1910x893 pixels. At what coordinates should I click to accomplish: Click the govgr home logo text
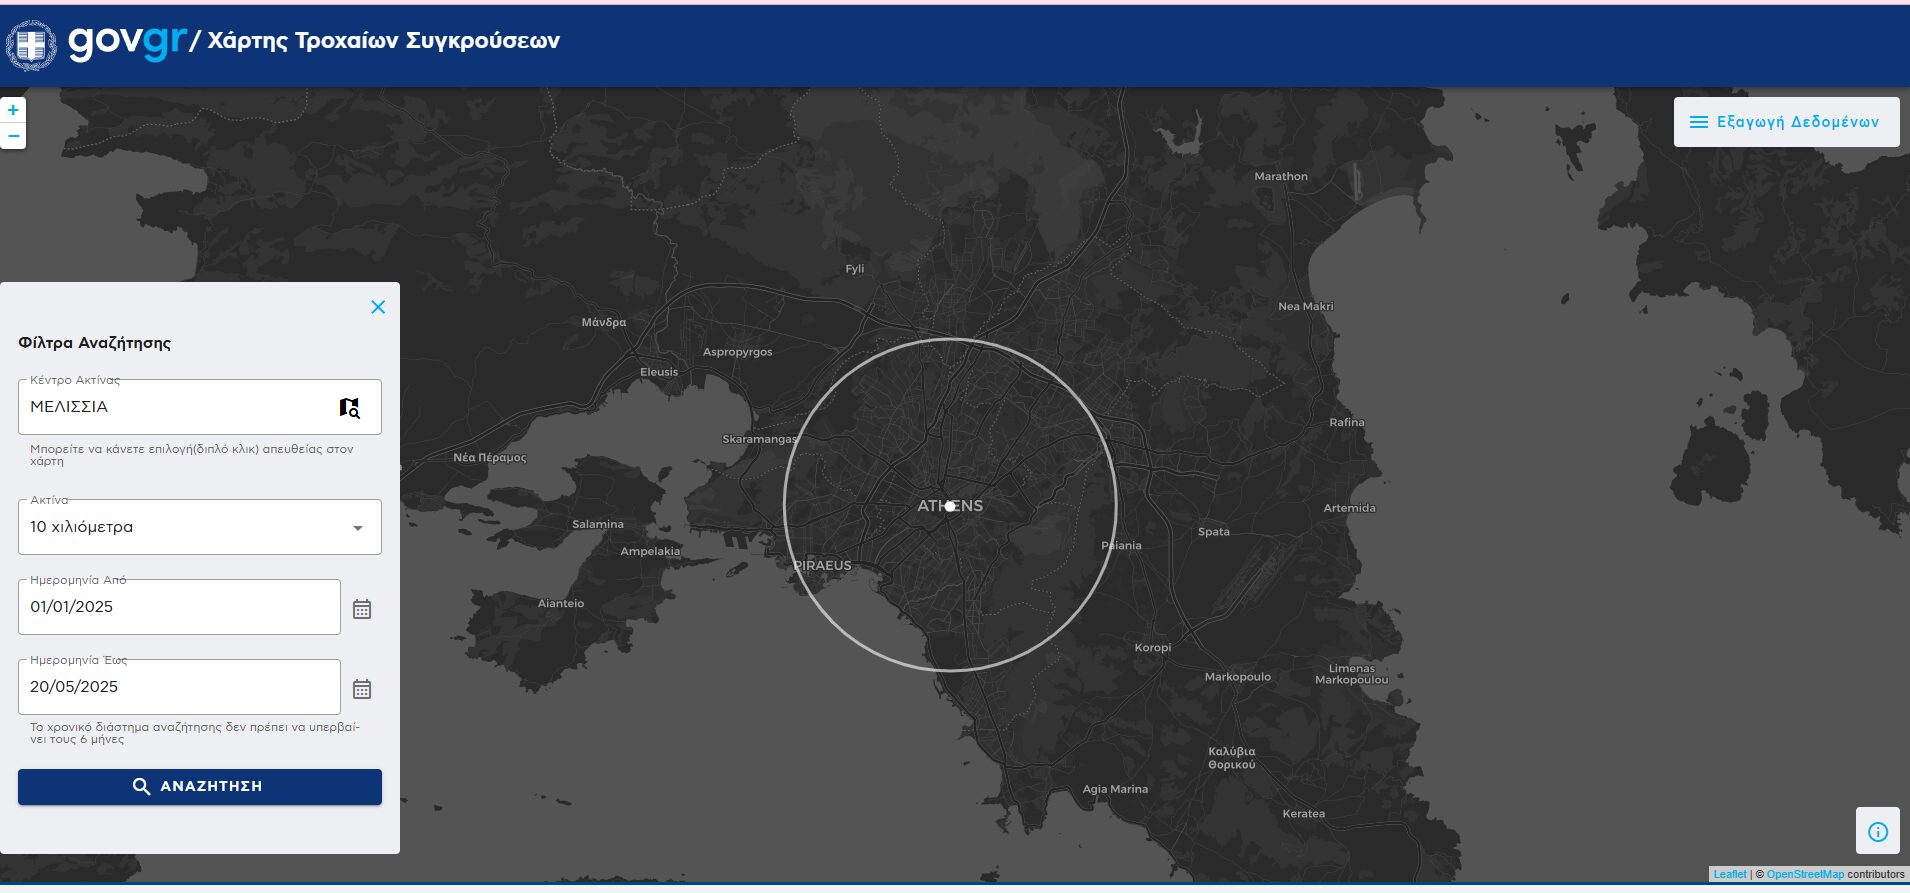(x=127, y=41)
